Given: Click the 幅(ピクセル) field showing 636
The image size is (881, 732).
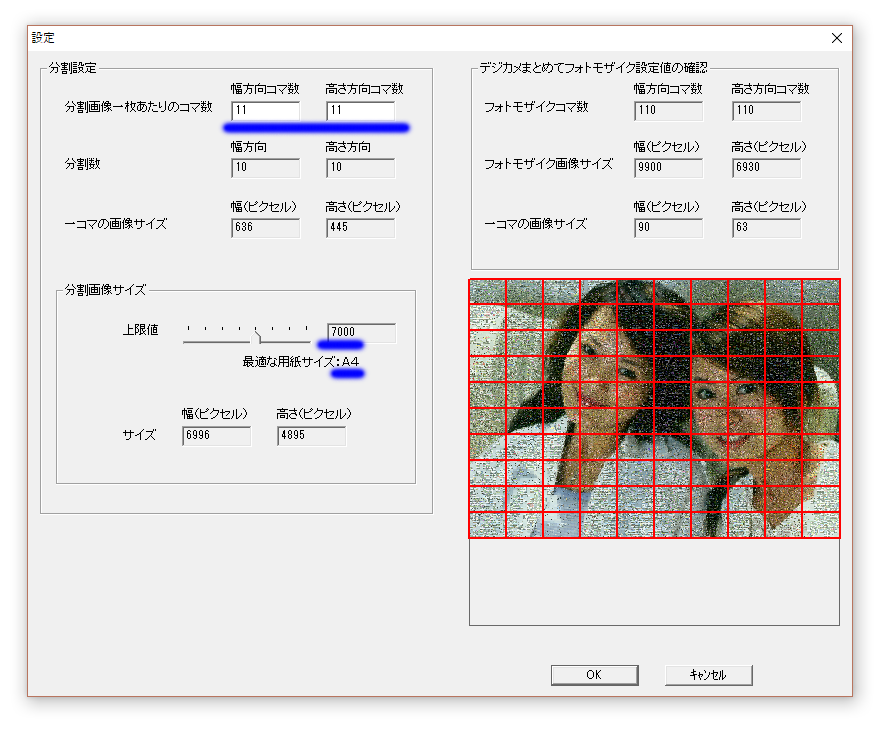Looking at the screenshot, I should pyautogui.click(x=265, y=228).
